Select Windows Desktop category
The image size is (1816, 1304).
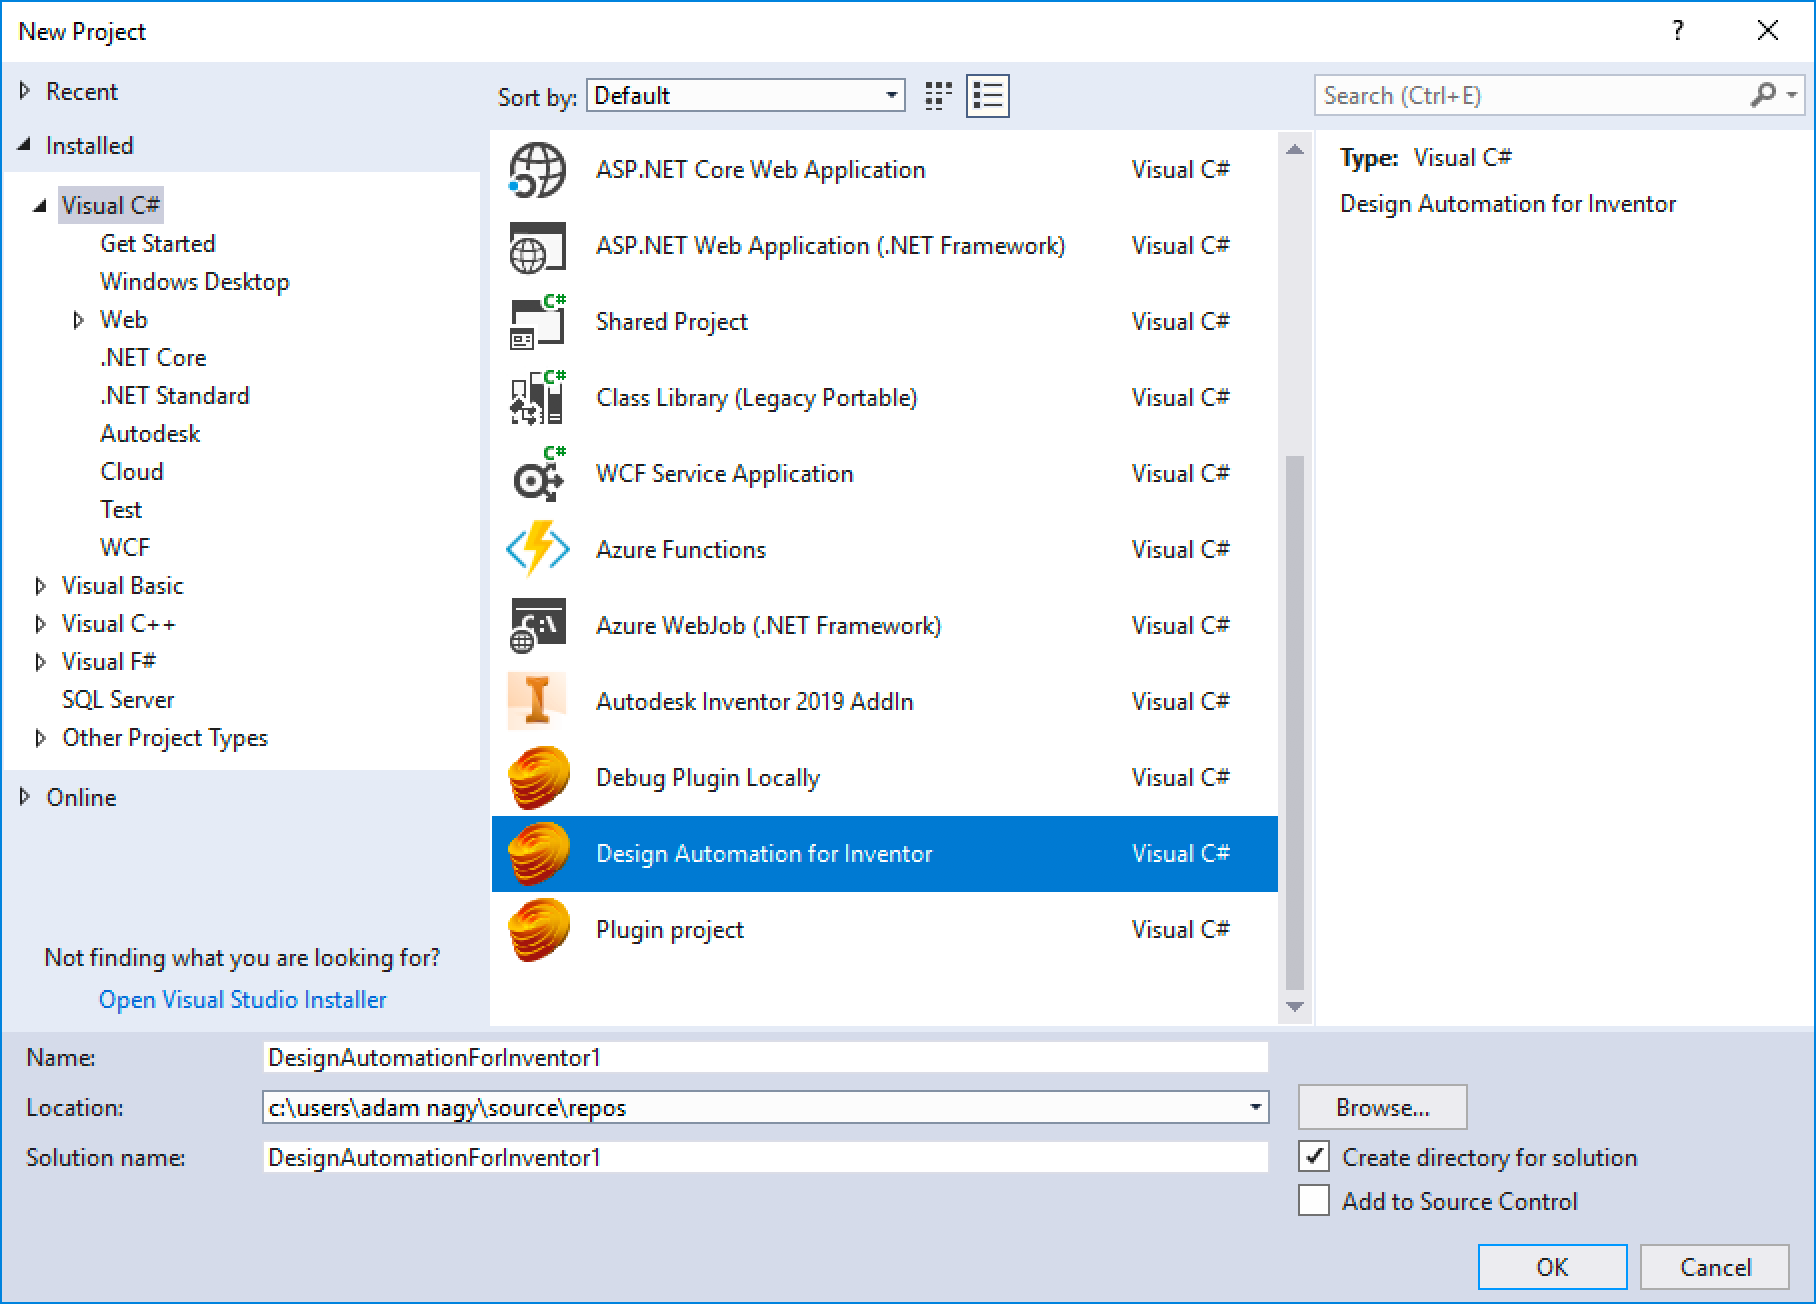(x=195, y=281)
